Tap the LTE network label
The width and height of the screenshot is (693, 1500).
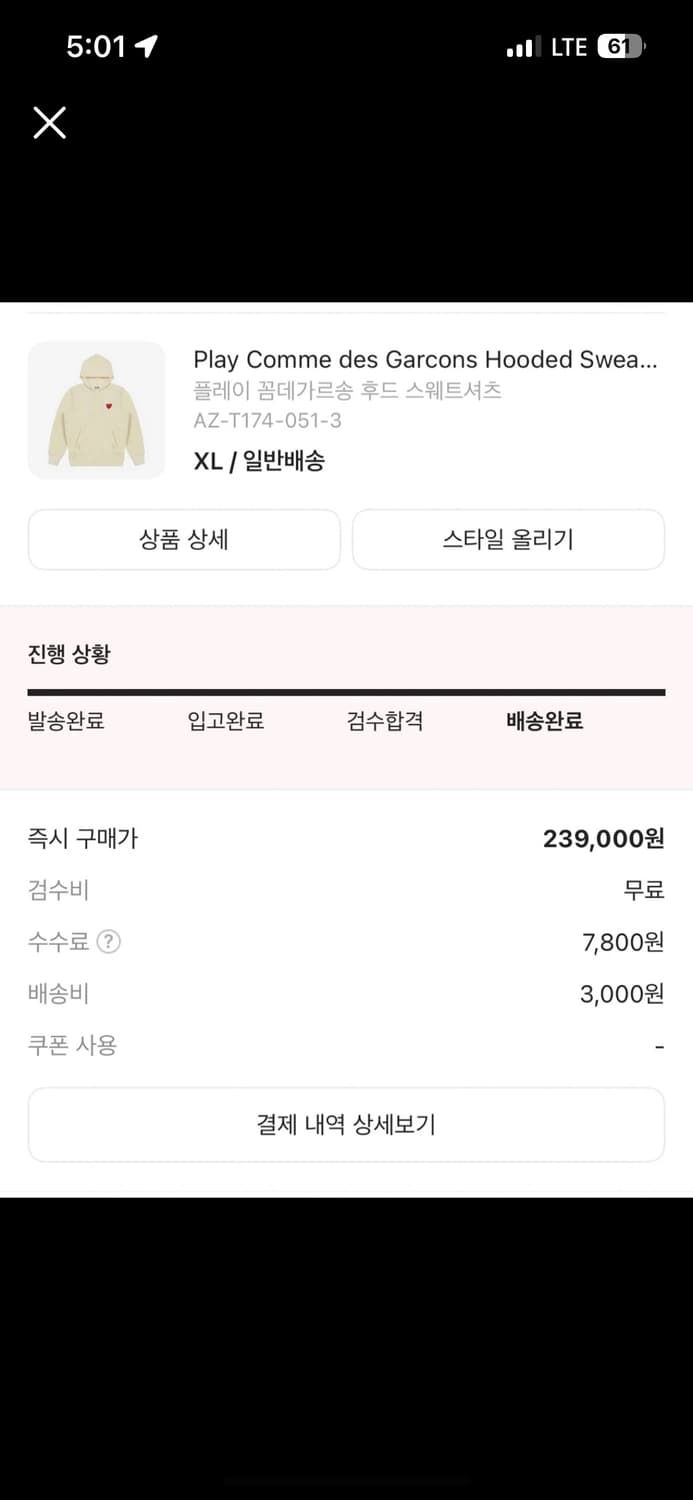click(x=567, y=45)
